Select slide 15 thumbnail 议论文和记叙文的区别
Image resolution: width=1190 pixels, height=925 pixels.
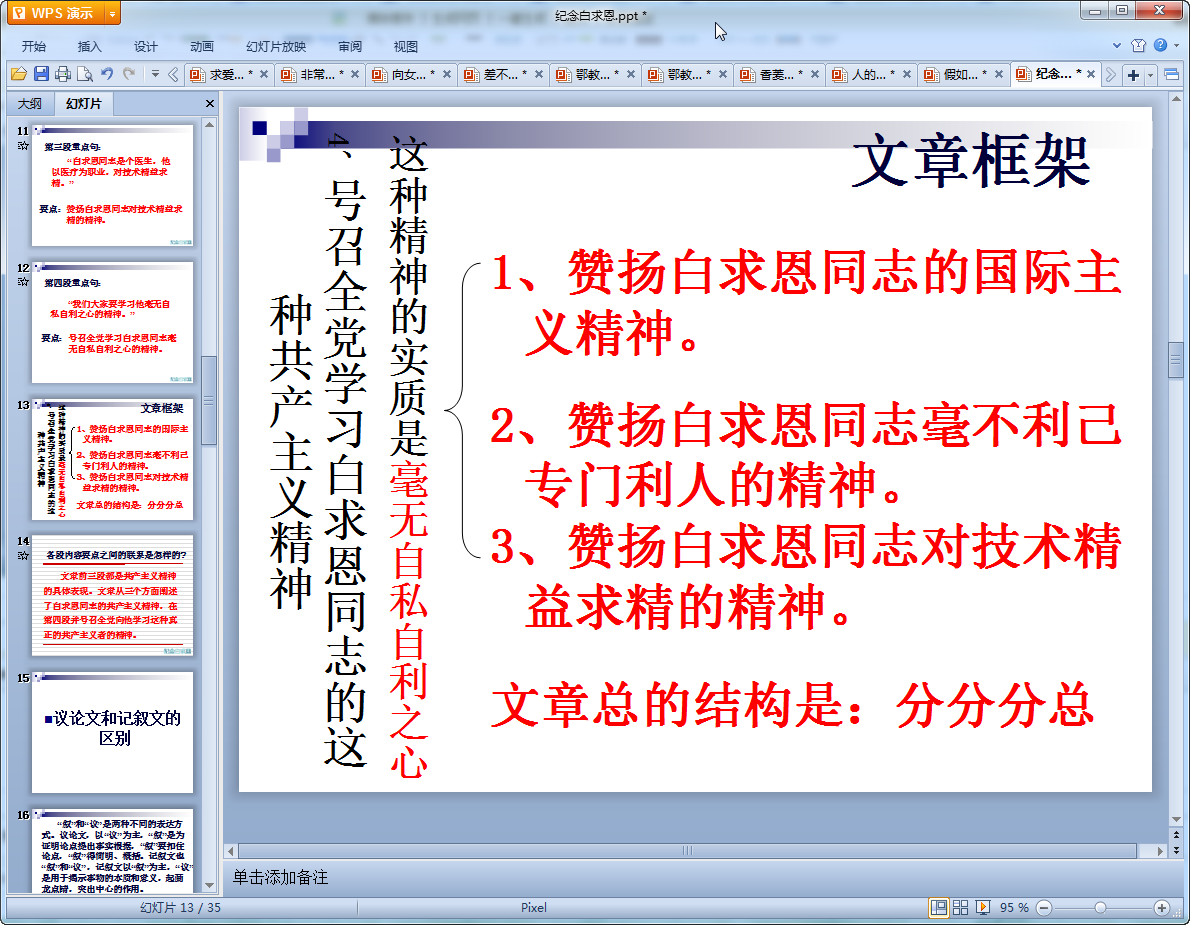point(112,732)
